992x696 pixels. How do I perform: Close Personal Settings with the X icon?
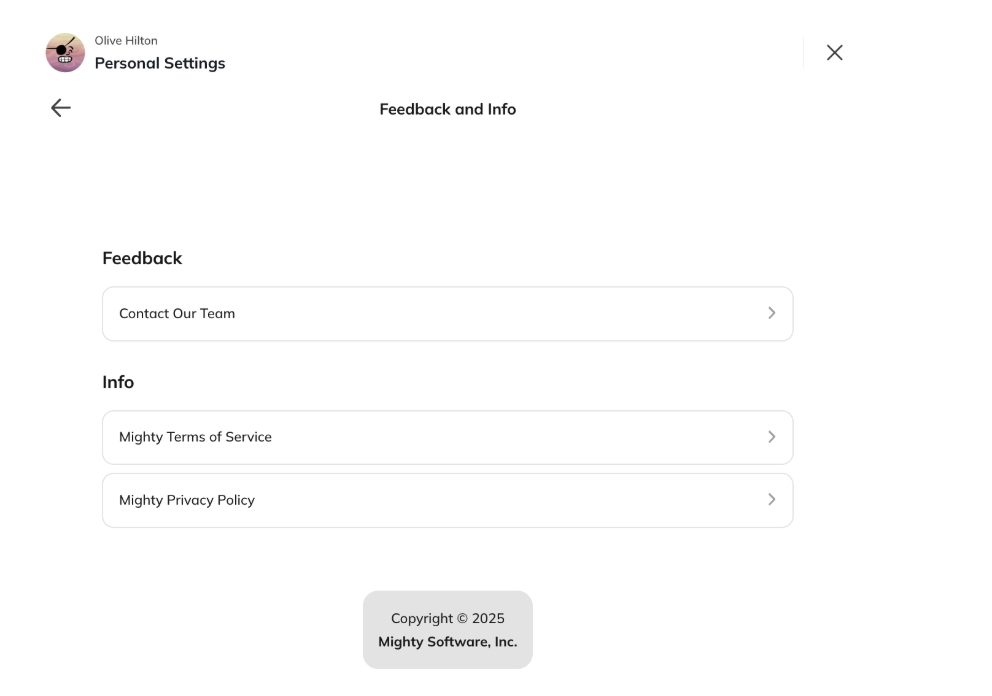pos(834,53)
